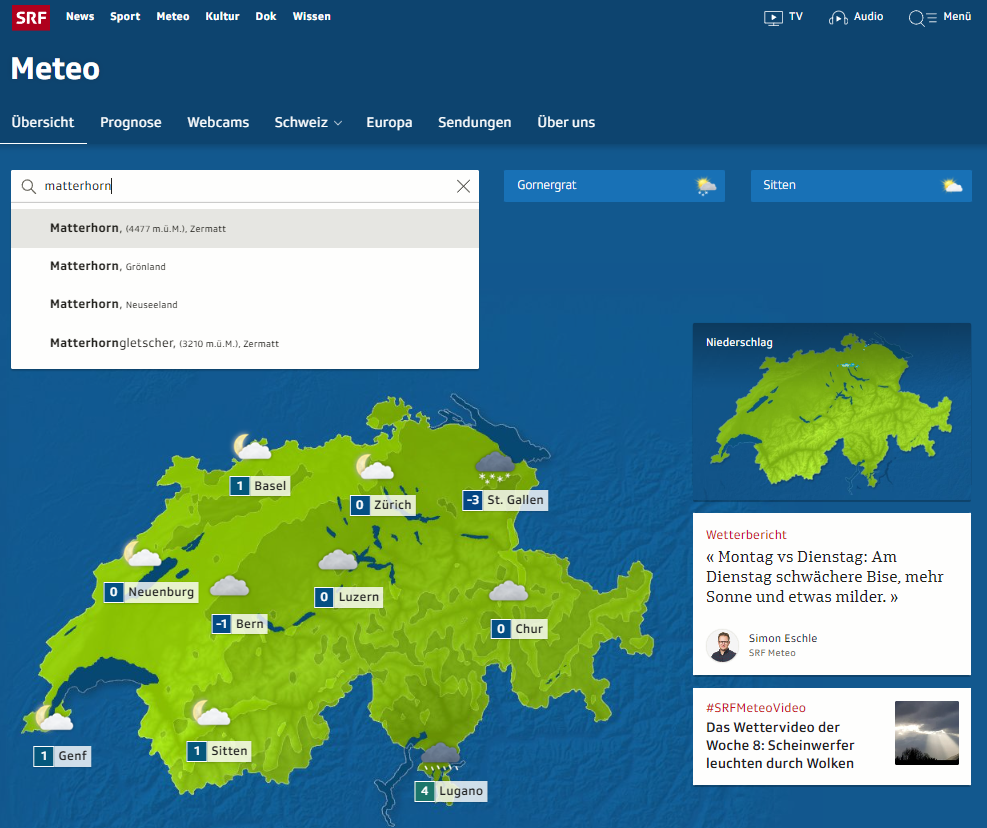Click the Luzern cloud weather icon
Screen dimensions: 987x828
pos(338,560)
